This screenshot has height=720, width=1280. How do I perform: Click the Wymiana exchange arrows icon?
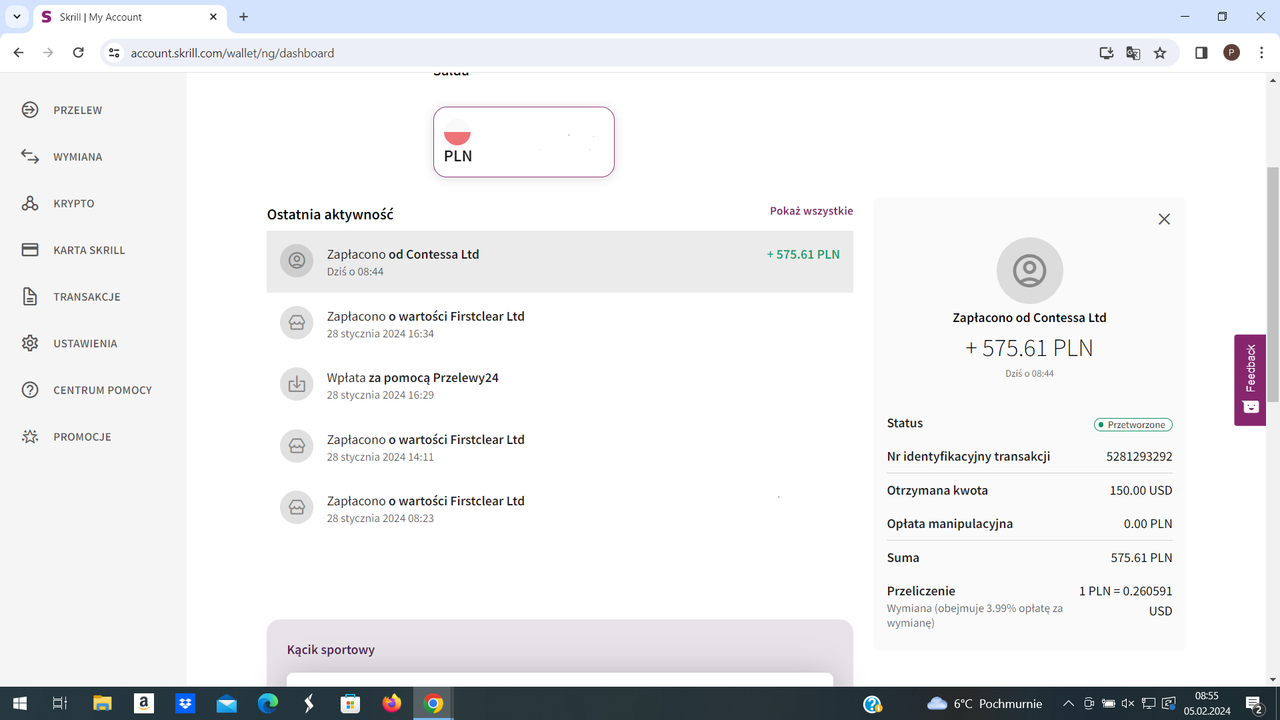(x=30, y=157)
